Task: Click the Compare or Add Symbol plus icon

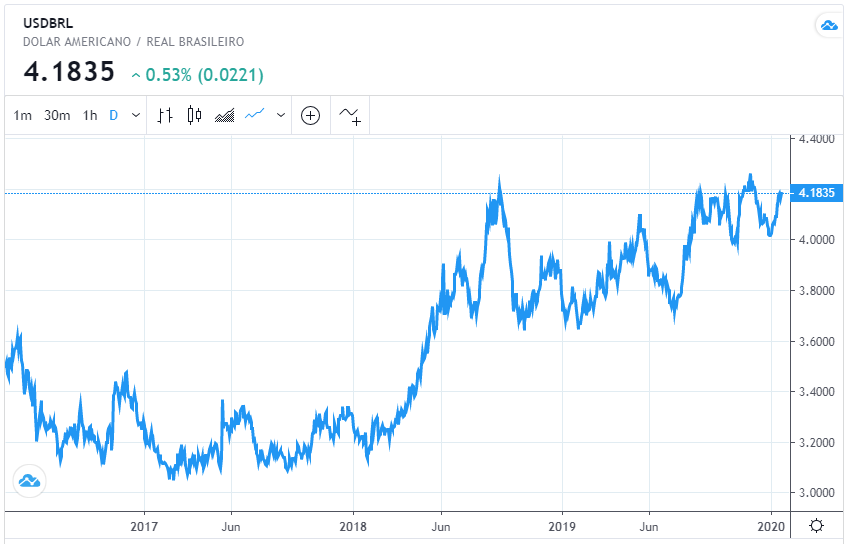Action: tap(311, 115)
